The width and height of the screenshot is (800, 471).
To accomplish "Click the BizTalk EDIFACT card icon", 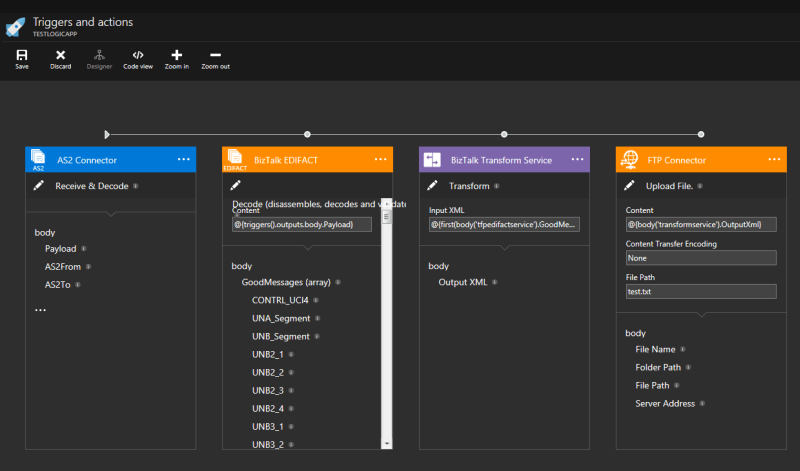I will pos(235,159).
